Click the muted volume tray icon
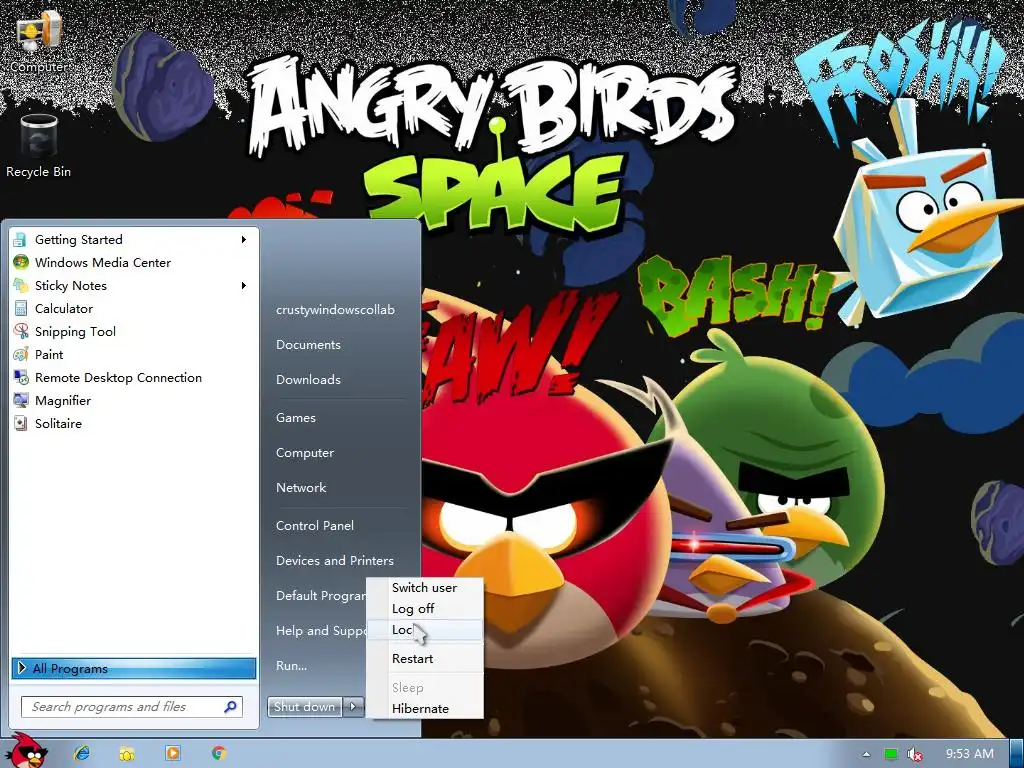 [915, 754]
